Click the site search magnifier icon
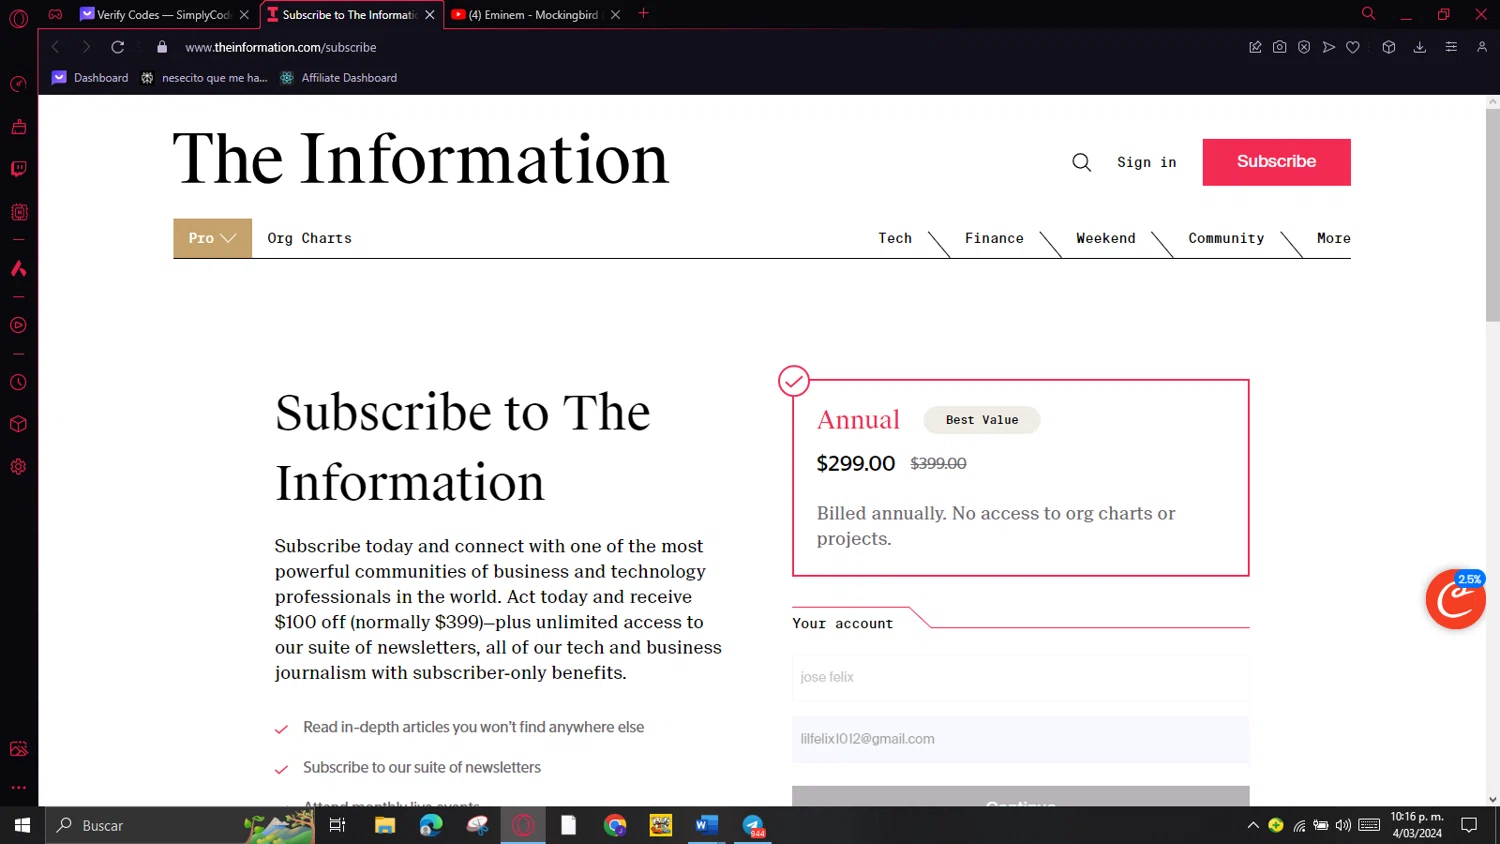The height and width of the screenshot is (844, 1500). [x=1081, y=162]
